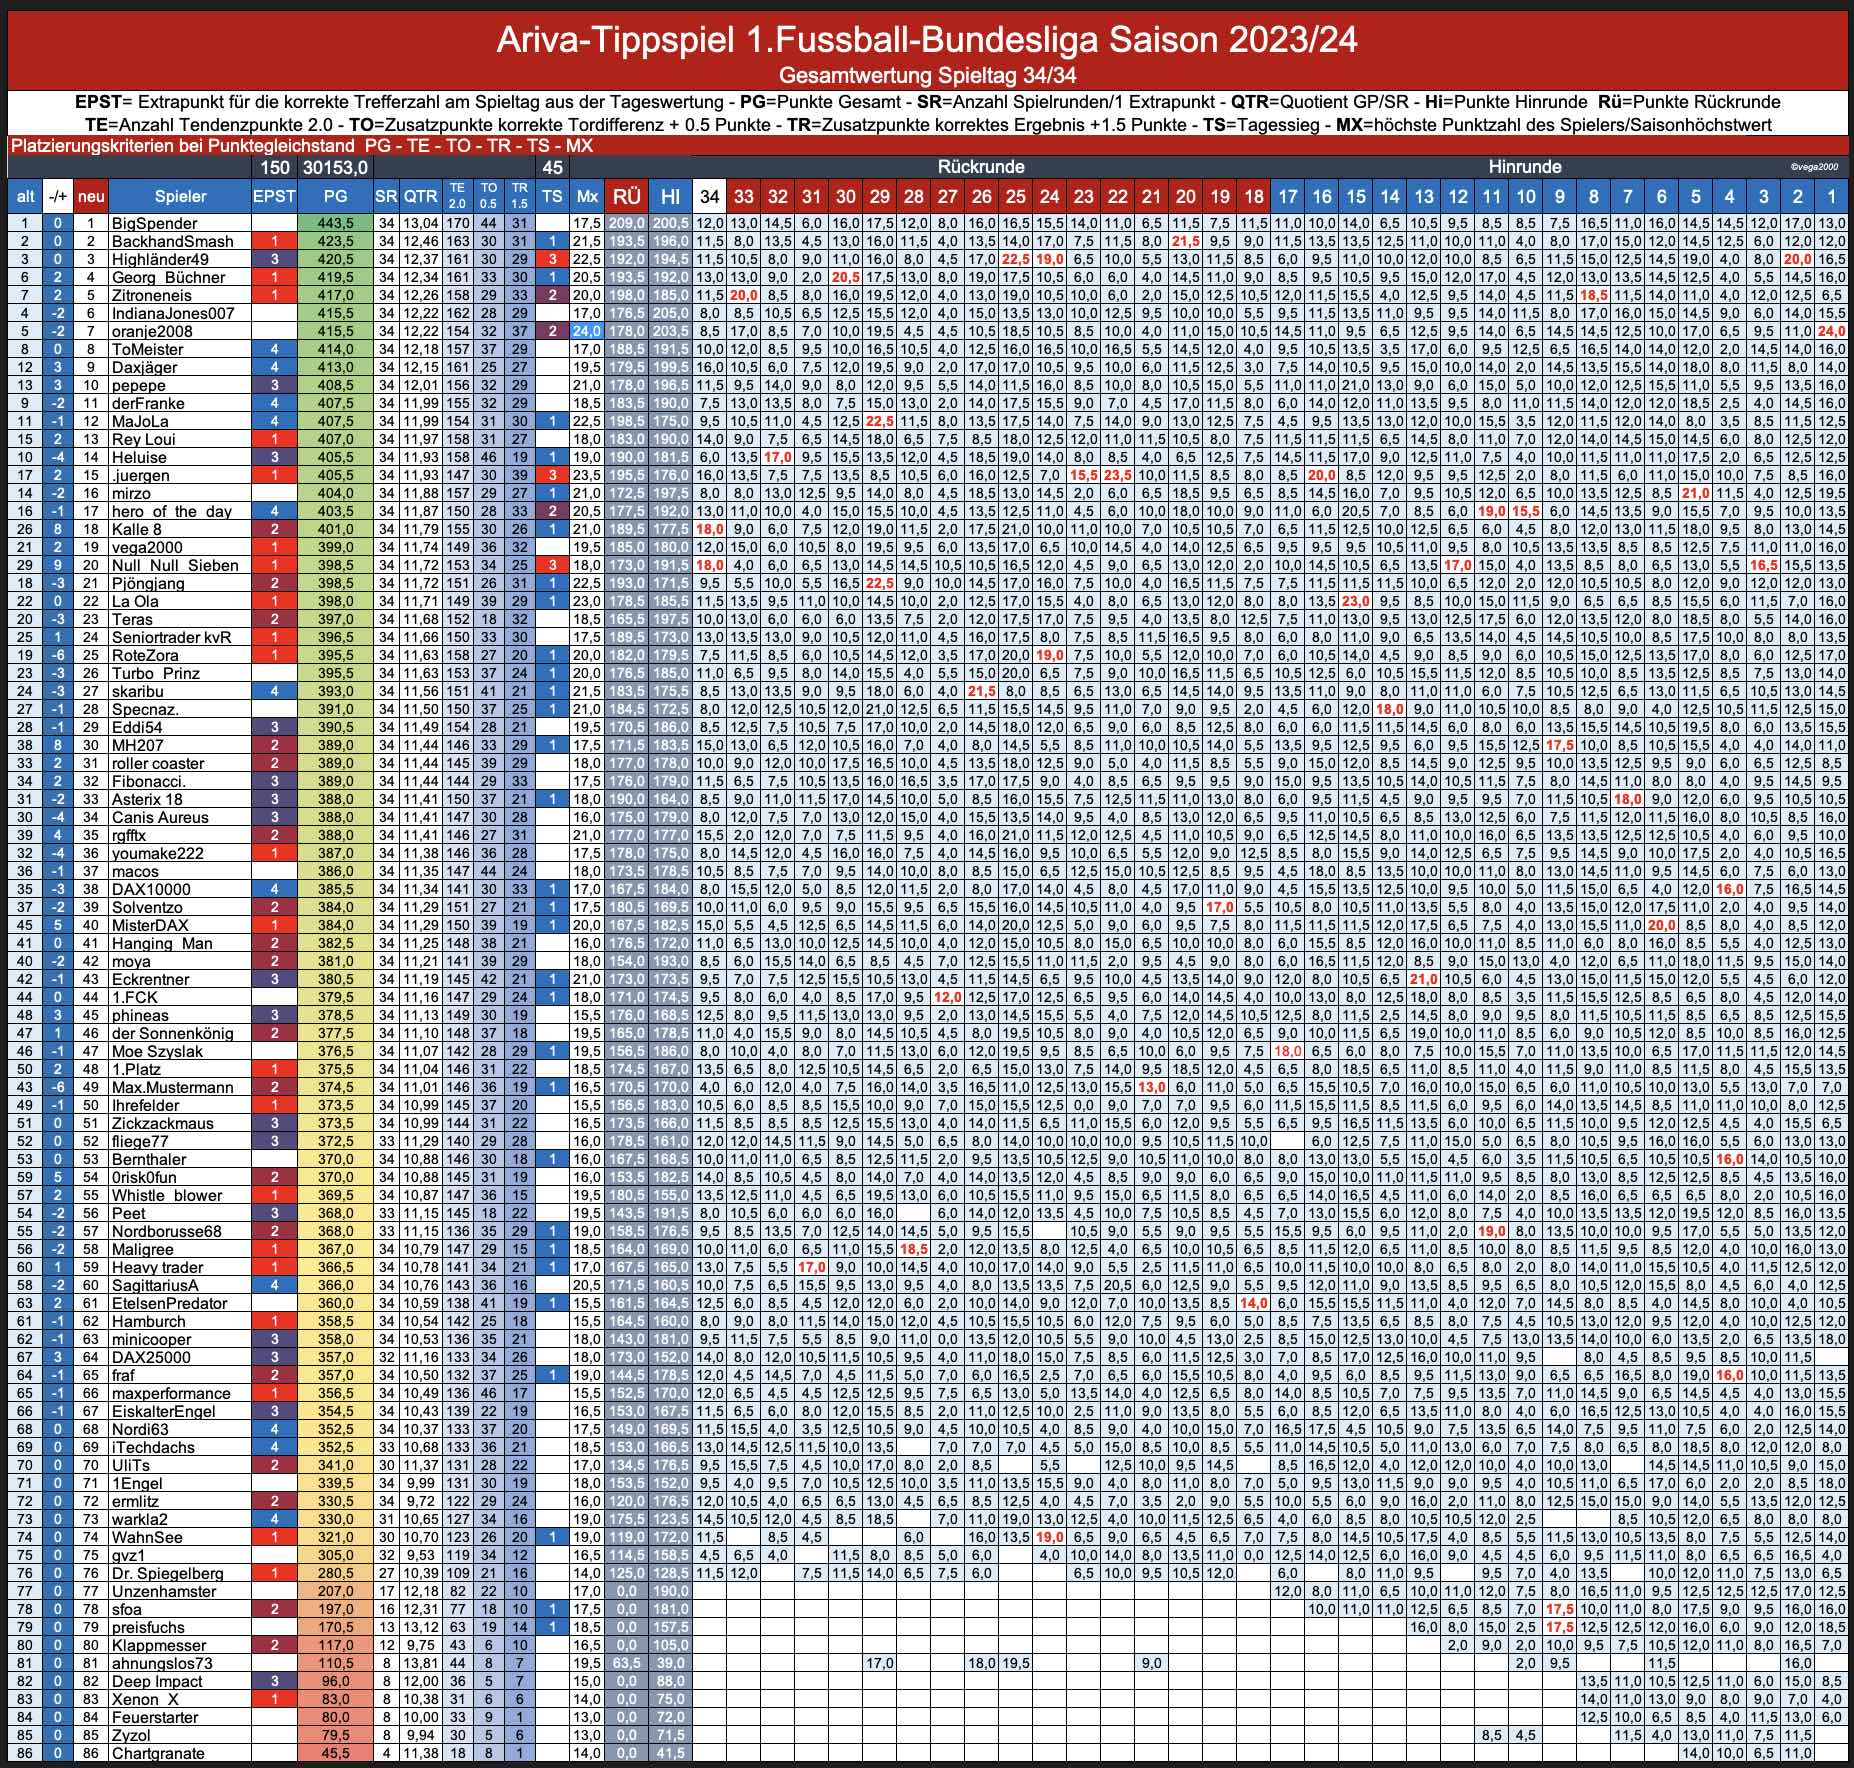
Task: Select the 'Rückrunde' section header
Action: pos(980,167)
